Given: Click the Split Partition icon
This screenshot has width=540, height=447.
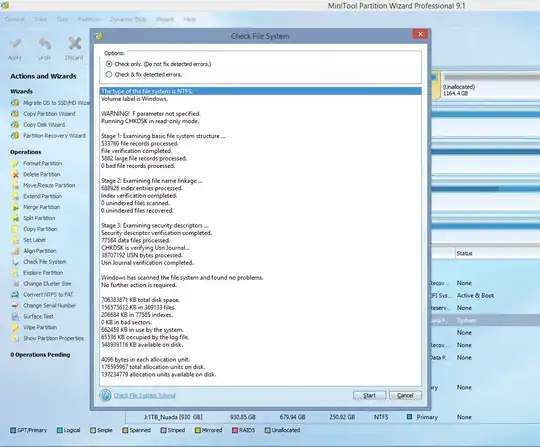Looking at the screenshot, I should point(15,218).
